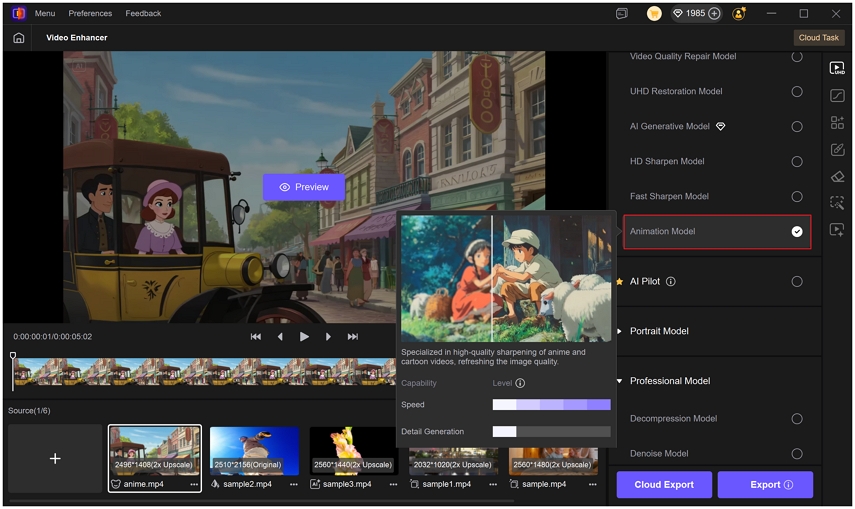
Task: Open more options for sample3.mp4
Action: click(x=393, y=484)
